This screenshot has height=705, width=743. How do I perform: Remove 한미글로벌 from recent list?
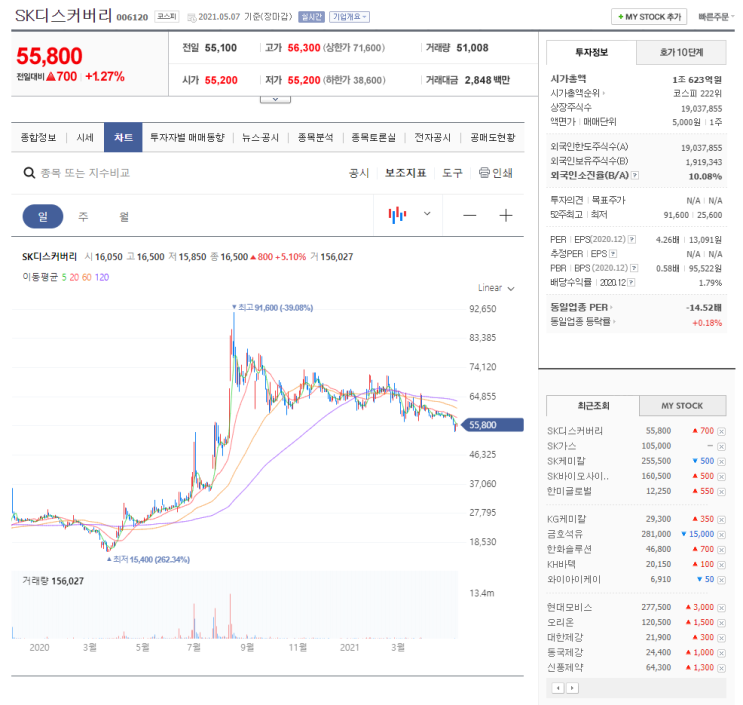click(721, 492)
